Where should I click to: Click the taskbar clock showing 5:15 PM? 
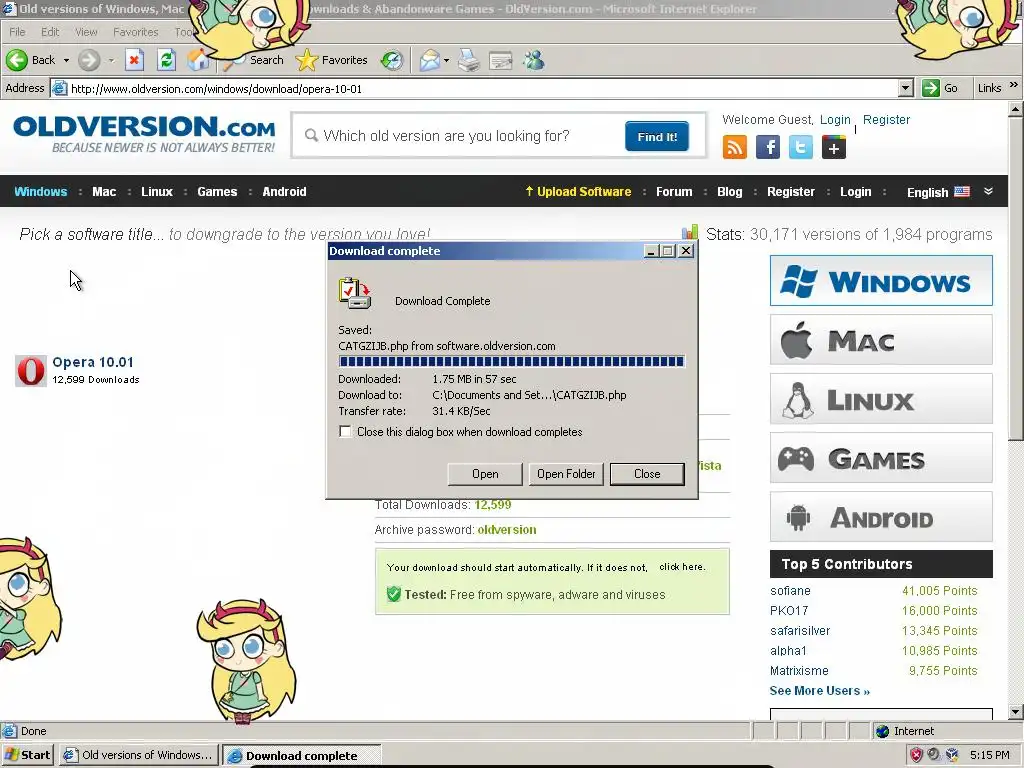pos(989,755)
